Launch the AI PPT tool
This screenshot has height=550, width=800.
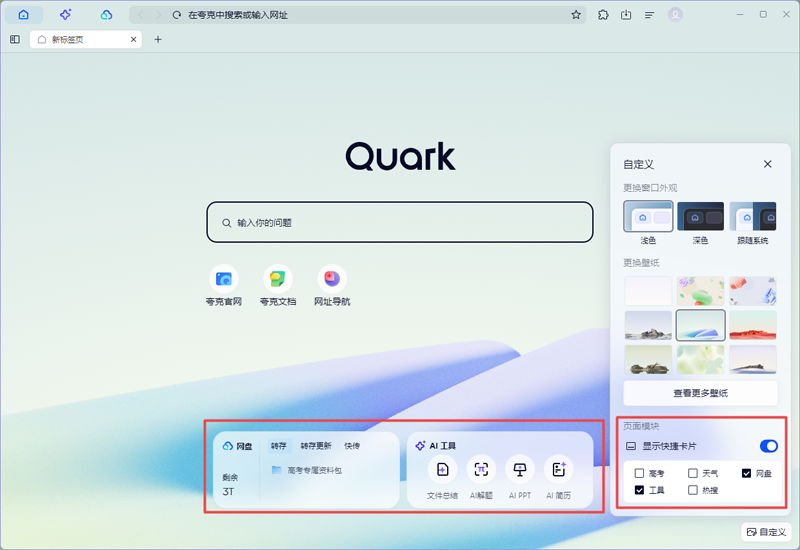click(x=520, y=478)
